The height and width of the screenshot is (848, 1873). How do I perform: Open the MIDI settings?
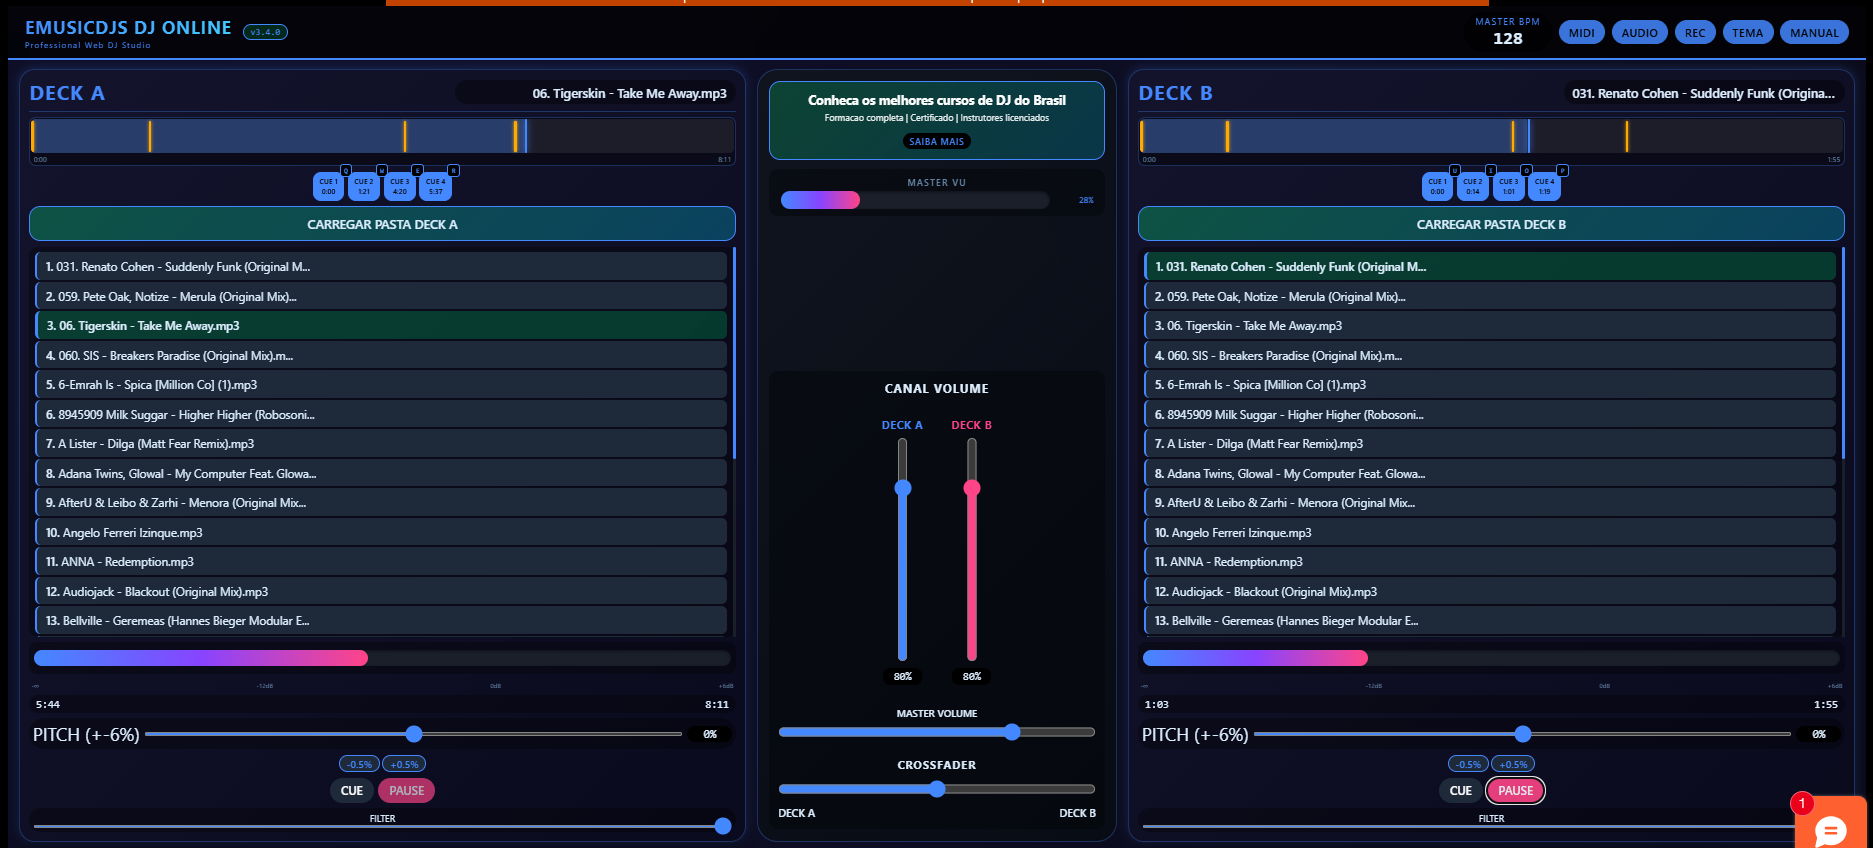1582,33
